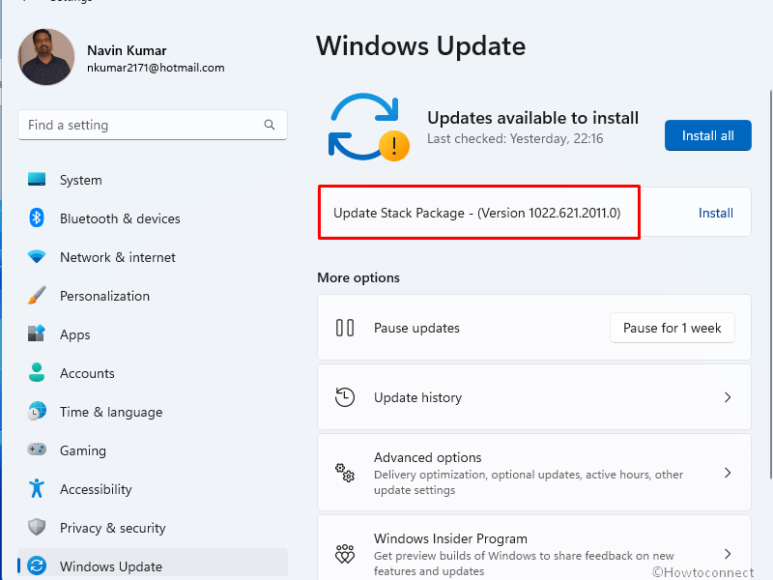Click the search magnifier icon

(x=269, y=125)
